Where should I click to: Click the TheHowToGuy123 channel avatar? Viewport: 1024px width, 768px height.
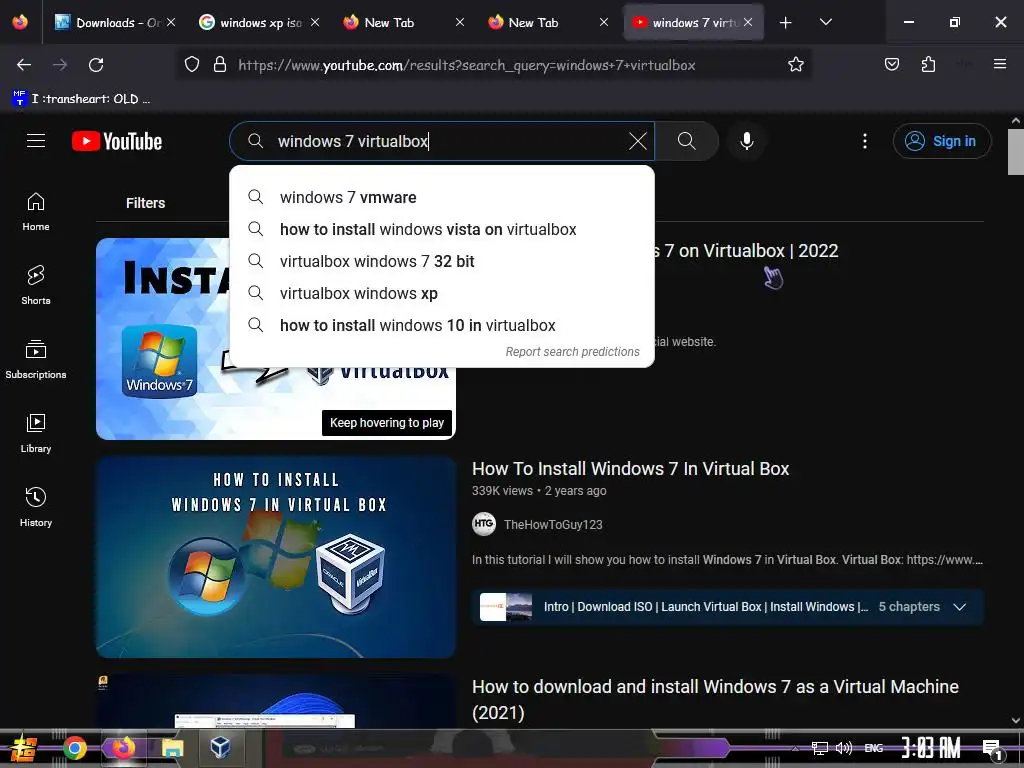[484, 524]
